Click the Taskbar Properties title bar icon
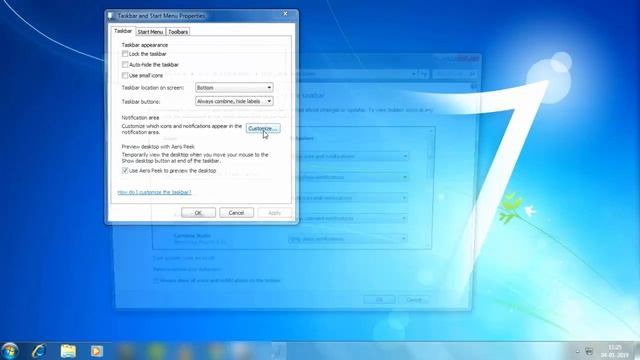Screen dimensions: 640x360 (111, 16)
